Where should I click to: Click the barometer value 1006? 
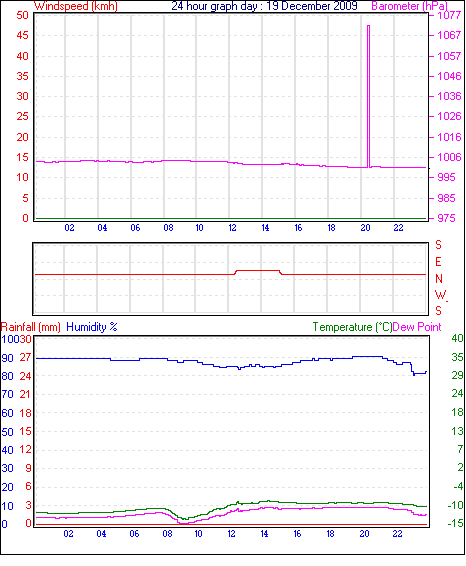(449, 157)
